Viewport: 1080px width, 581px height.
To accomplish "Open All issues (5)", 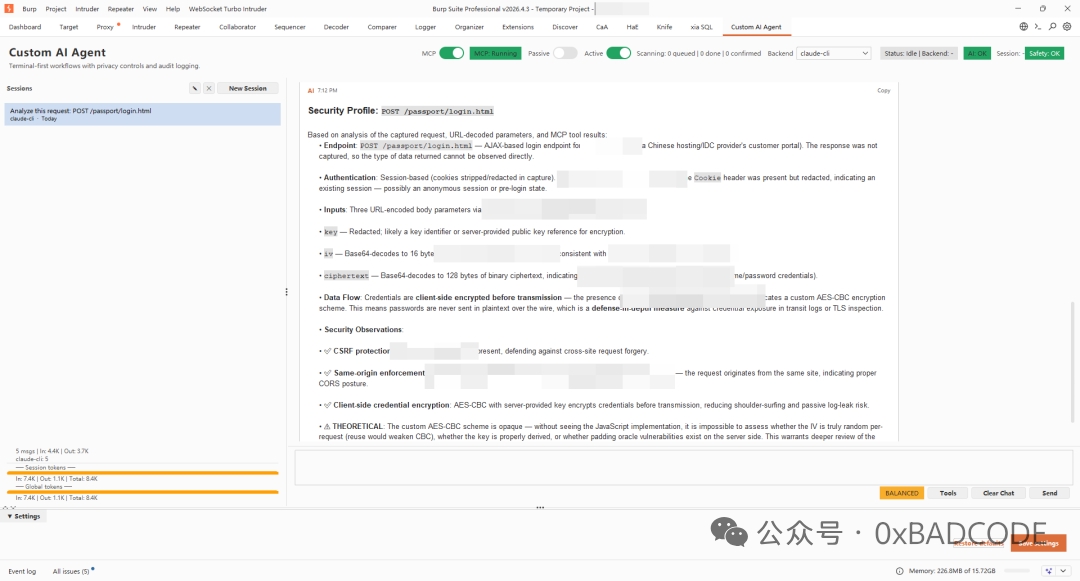I will [x=71, y=571].
